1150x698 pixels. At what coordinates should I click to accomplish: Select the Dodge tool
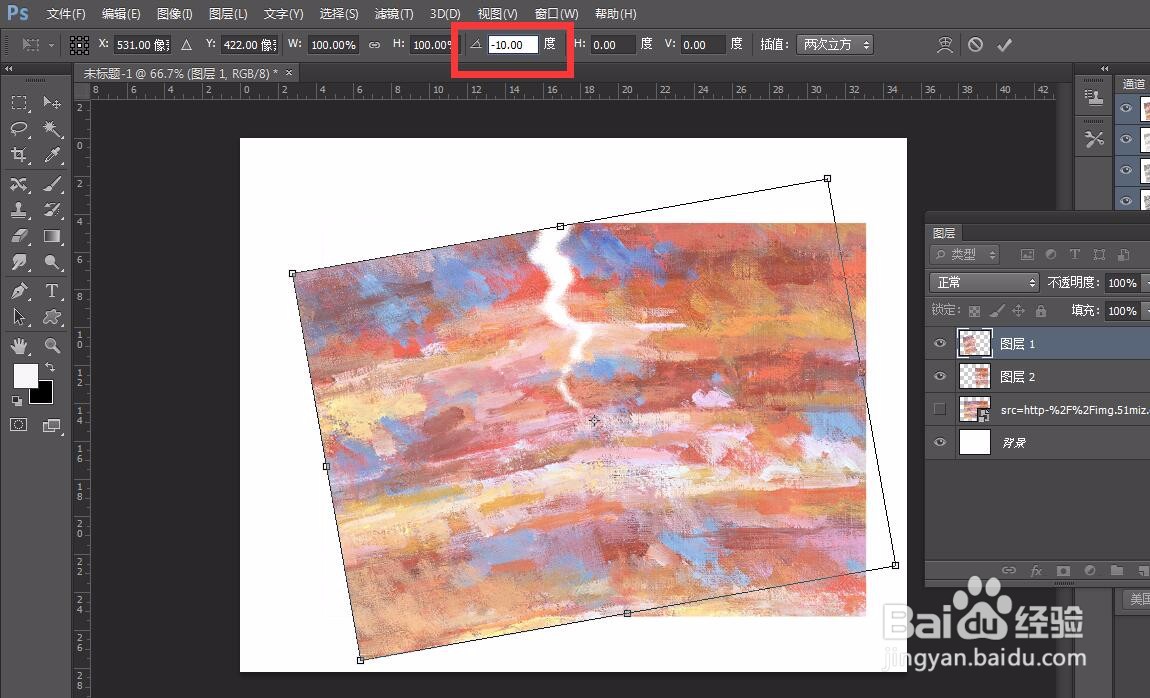click(51, 262)
